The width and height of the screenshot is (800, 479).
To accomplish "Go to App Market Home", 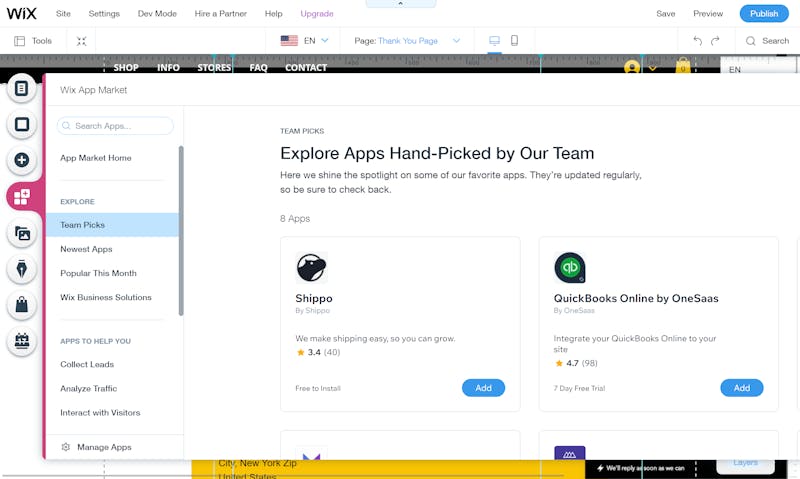I will (x=95, y=158).
